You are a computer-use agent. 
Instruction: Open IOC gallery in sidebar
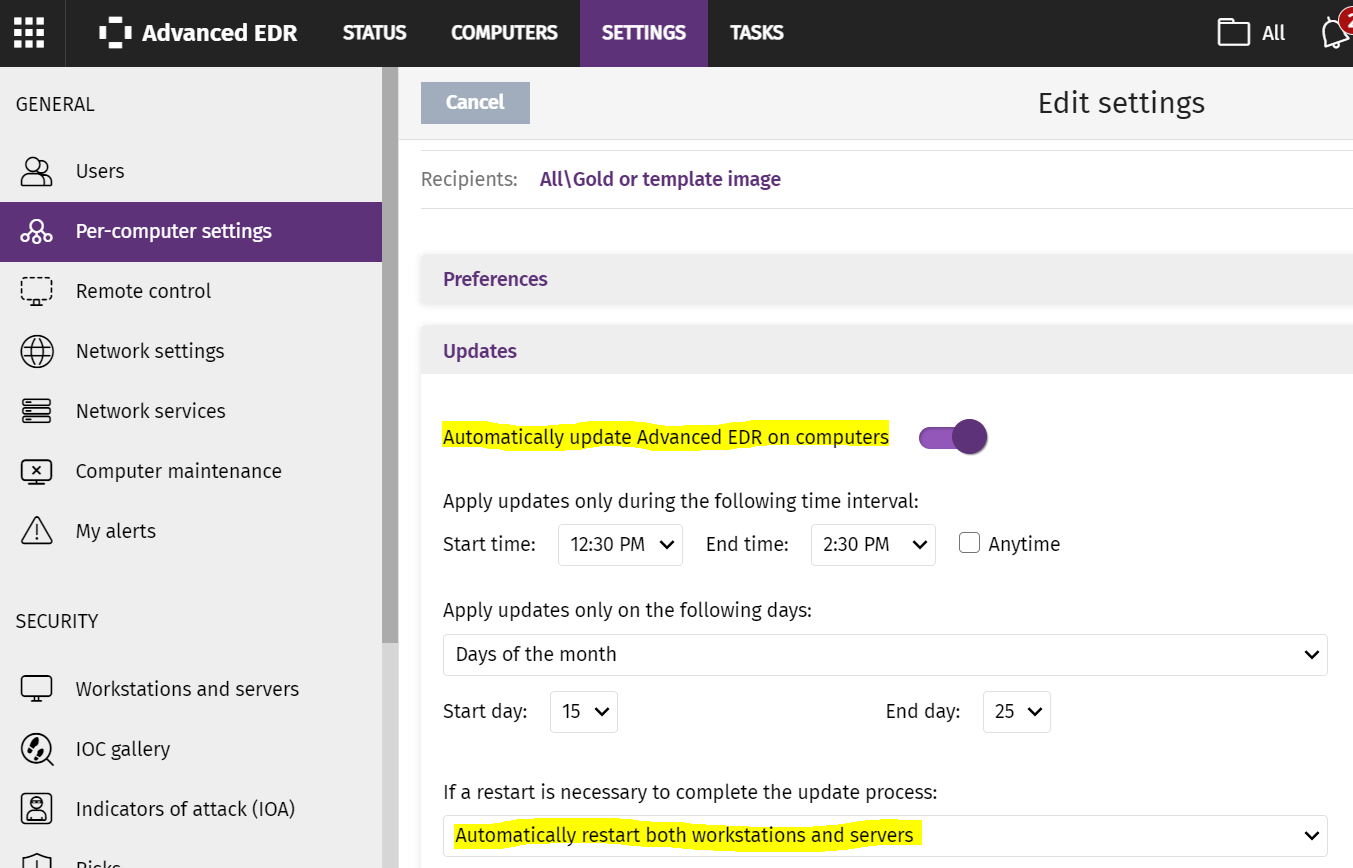coord(191,749)
